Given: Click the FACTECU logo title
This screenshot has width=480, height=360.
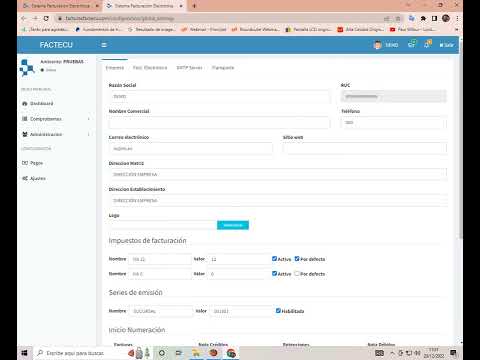Looking at the screenshot, I should [56, 45].
